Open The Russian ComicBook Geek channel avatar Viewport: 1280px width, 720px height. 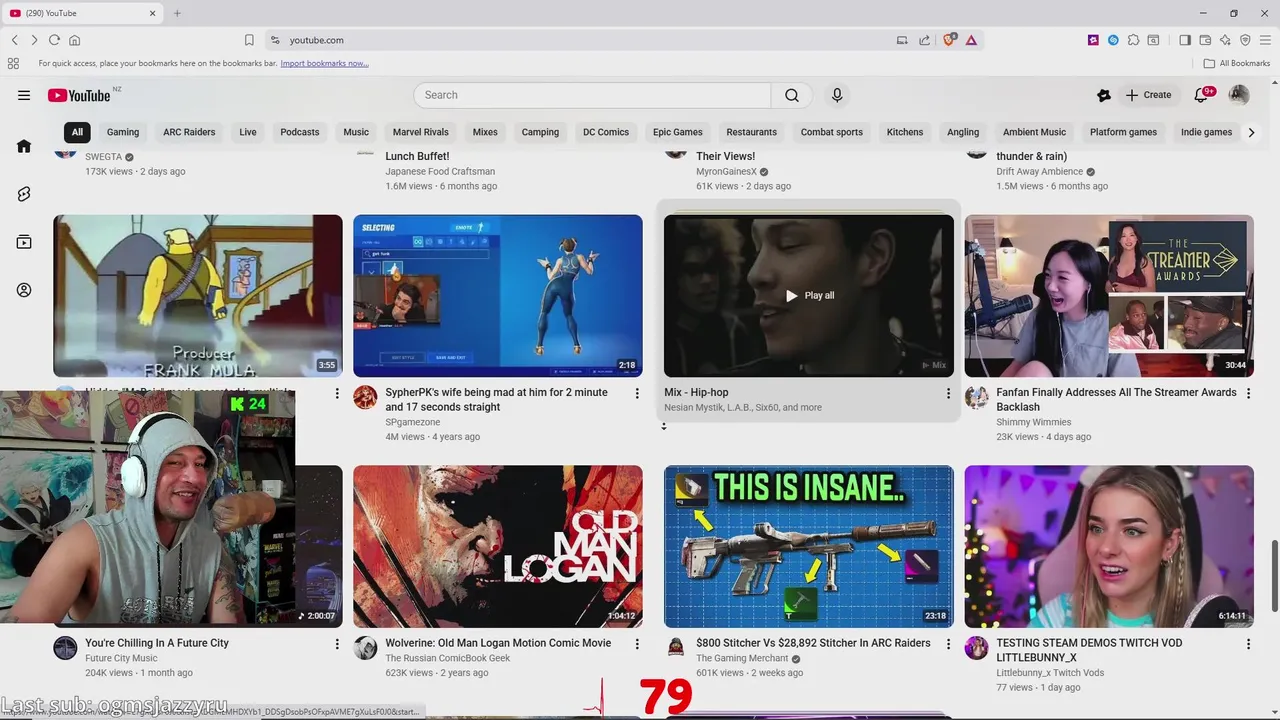(x=366, y=648)
